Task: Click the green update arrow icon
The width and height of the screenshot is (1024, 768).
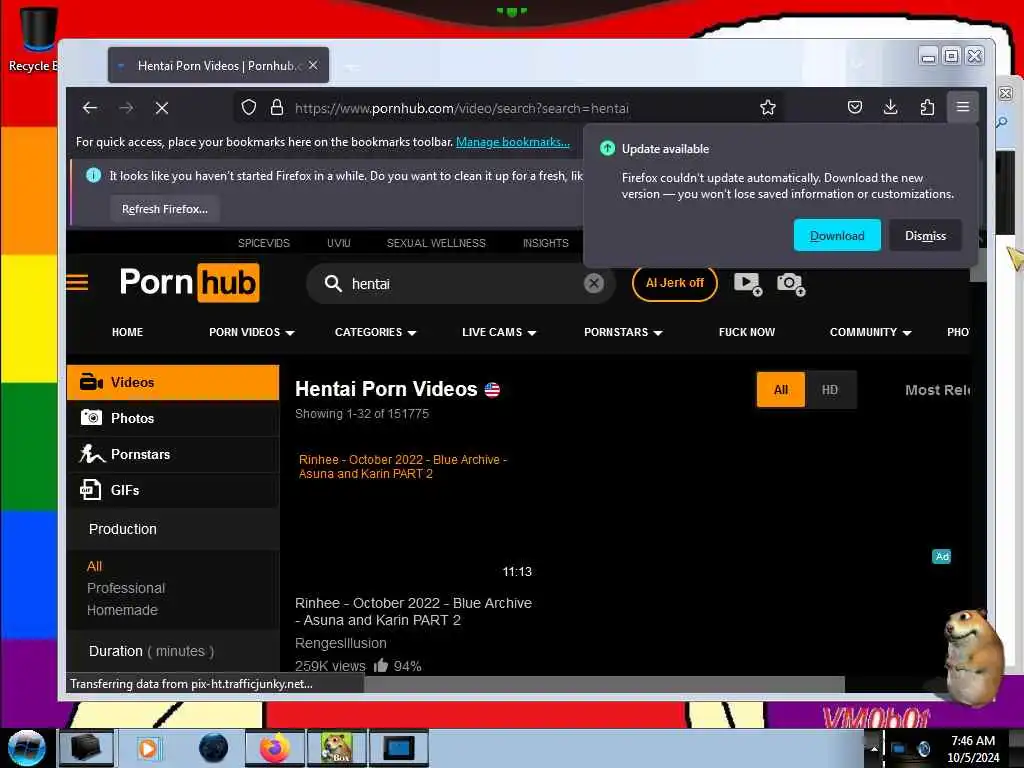Action: pos(607,148)
